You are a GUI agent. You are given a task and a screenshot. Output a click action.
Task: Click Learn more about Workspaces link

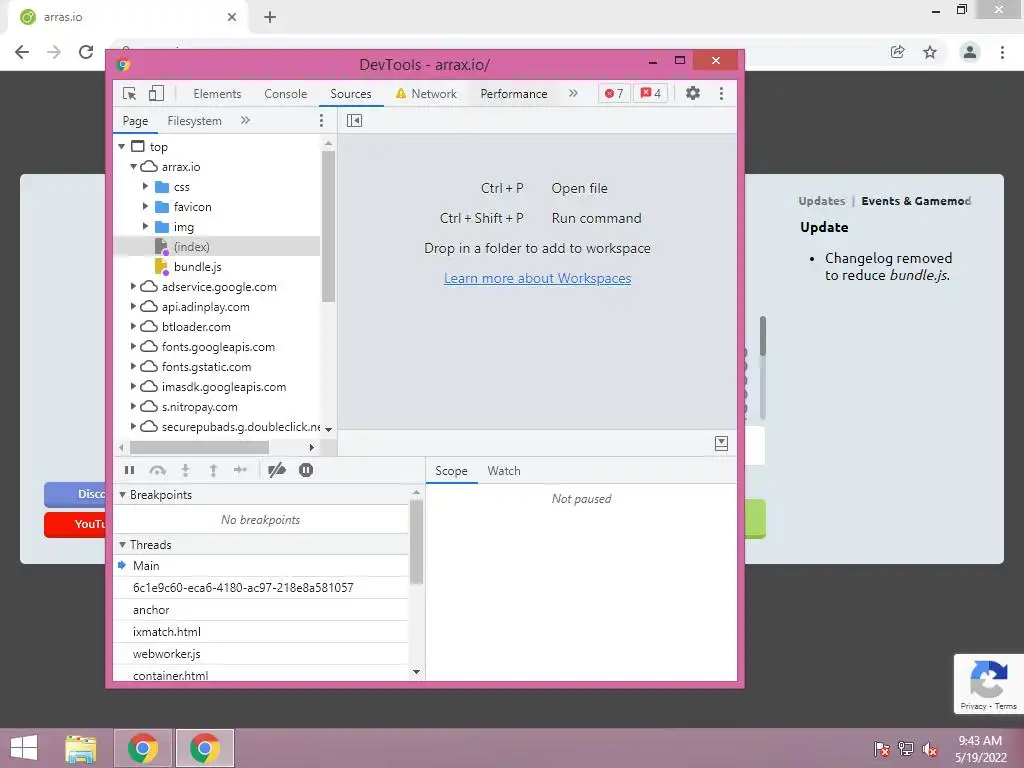pos(537,278)
